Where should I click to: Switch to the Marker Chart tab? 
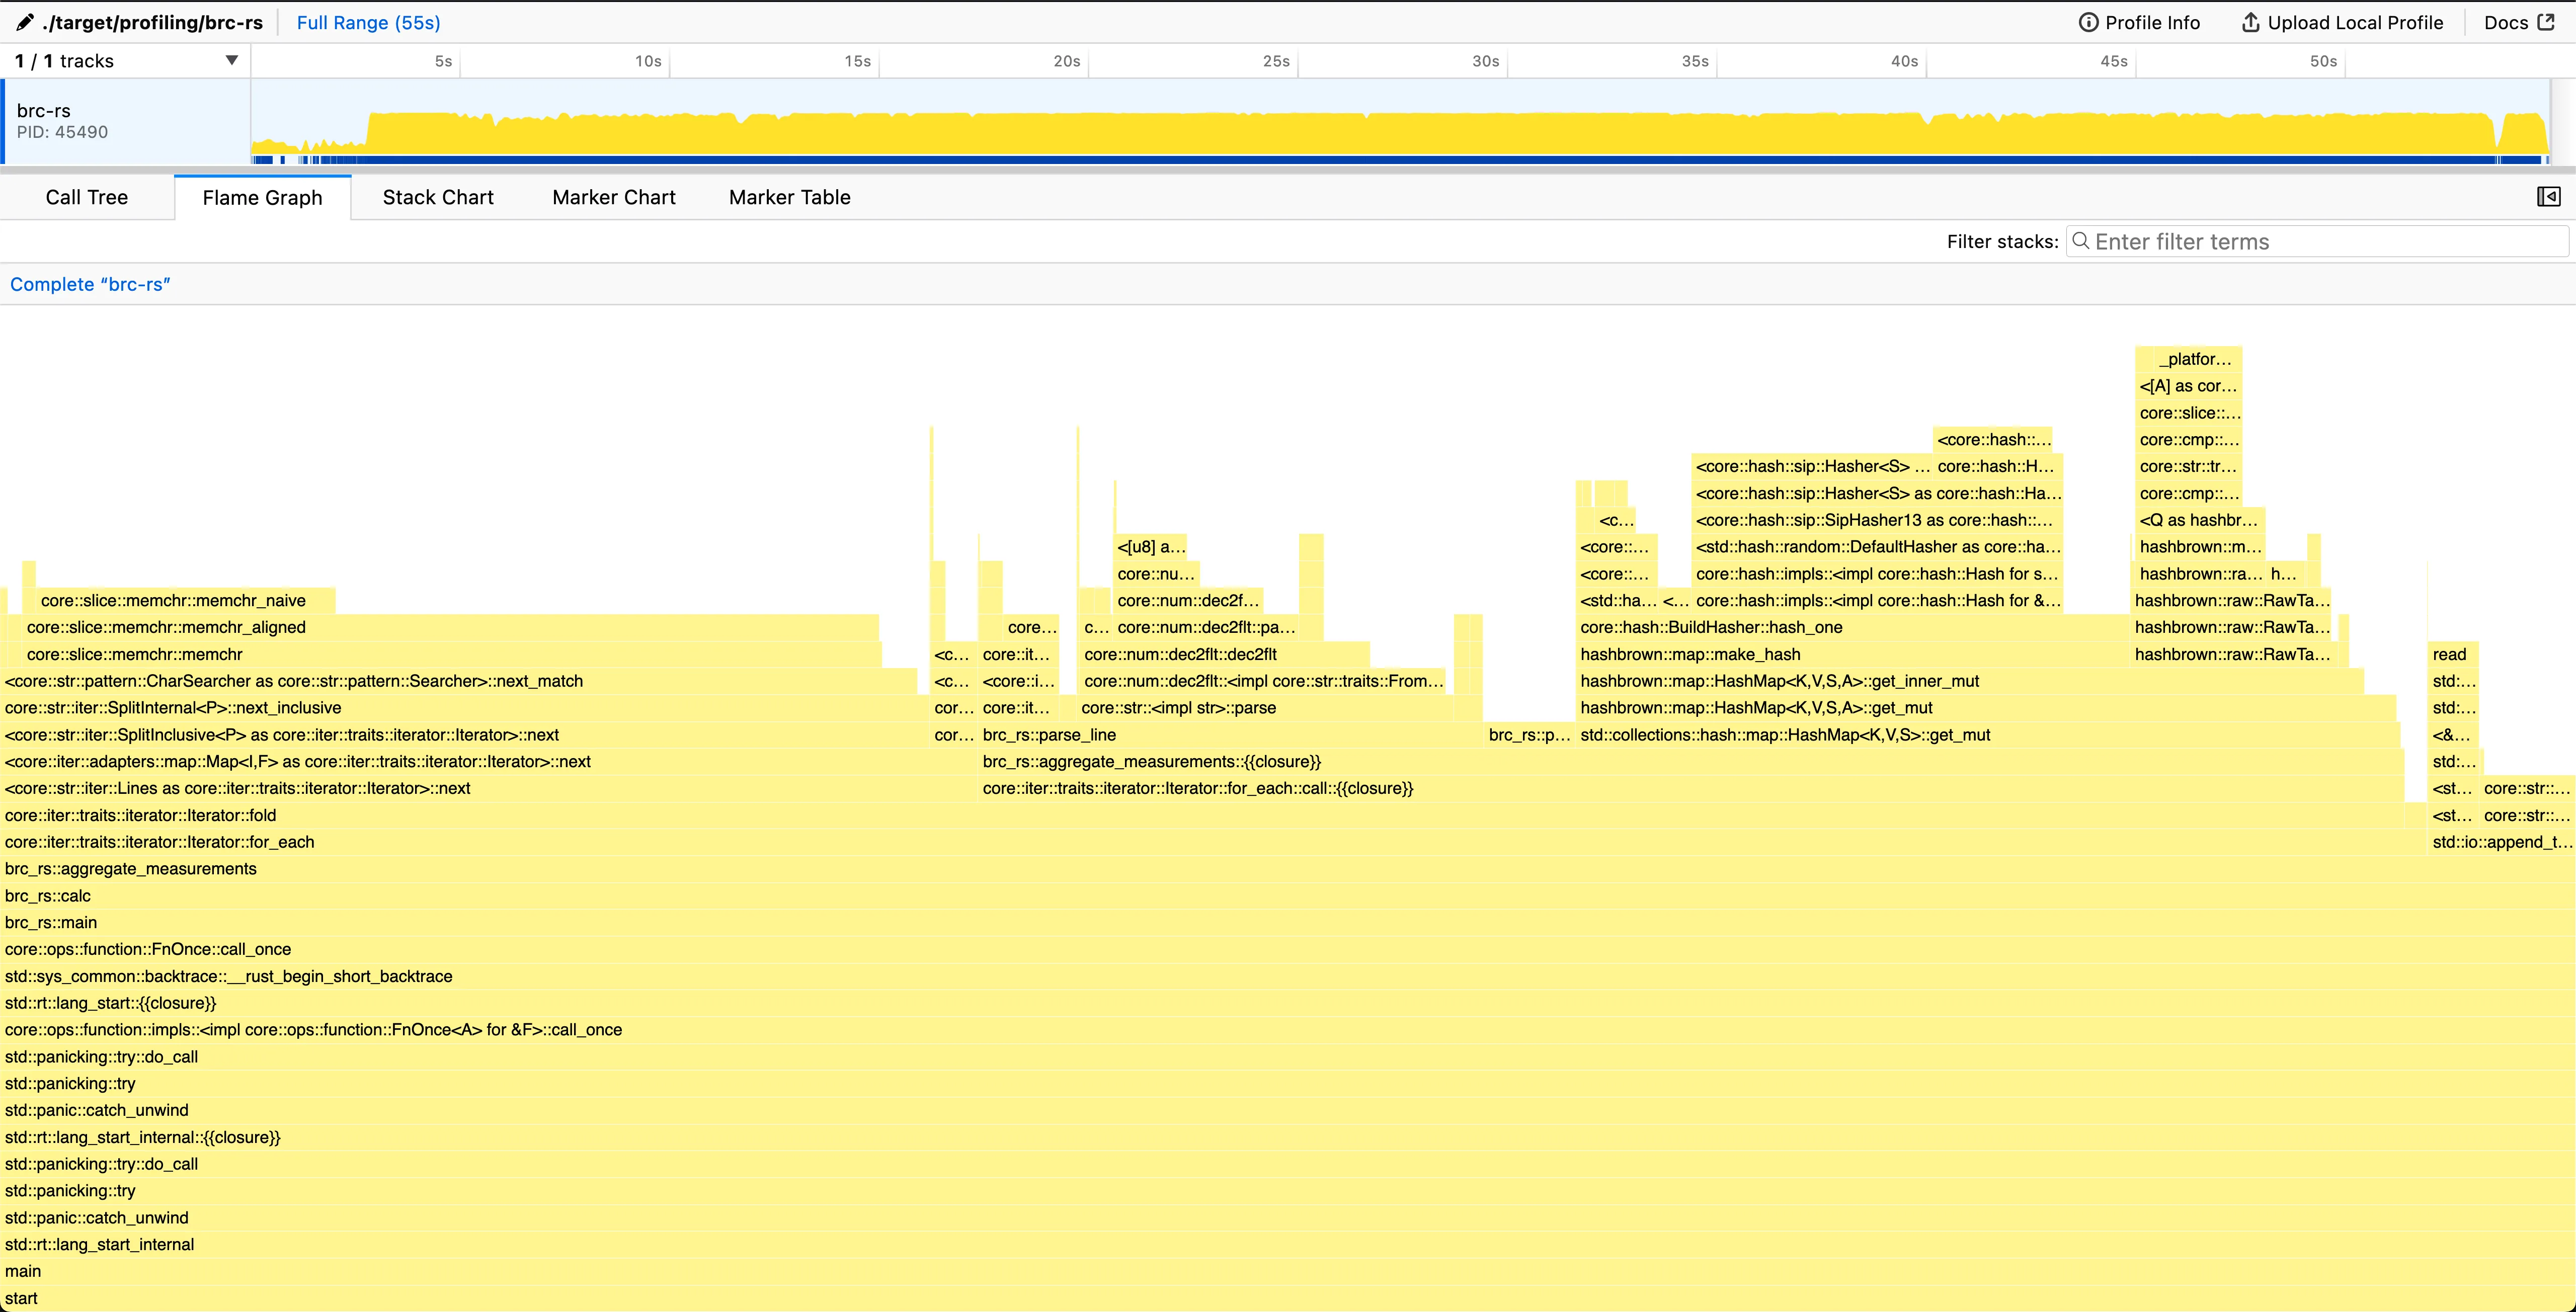click(613, 197)
